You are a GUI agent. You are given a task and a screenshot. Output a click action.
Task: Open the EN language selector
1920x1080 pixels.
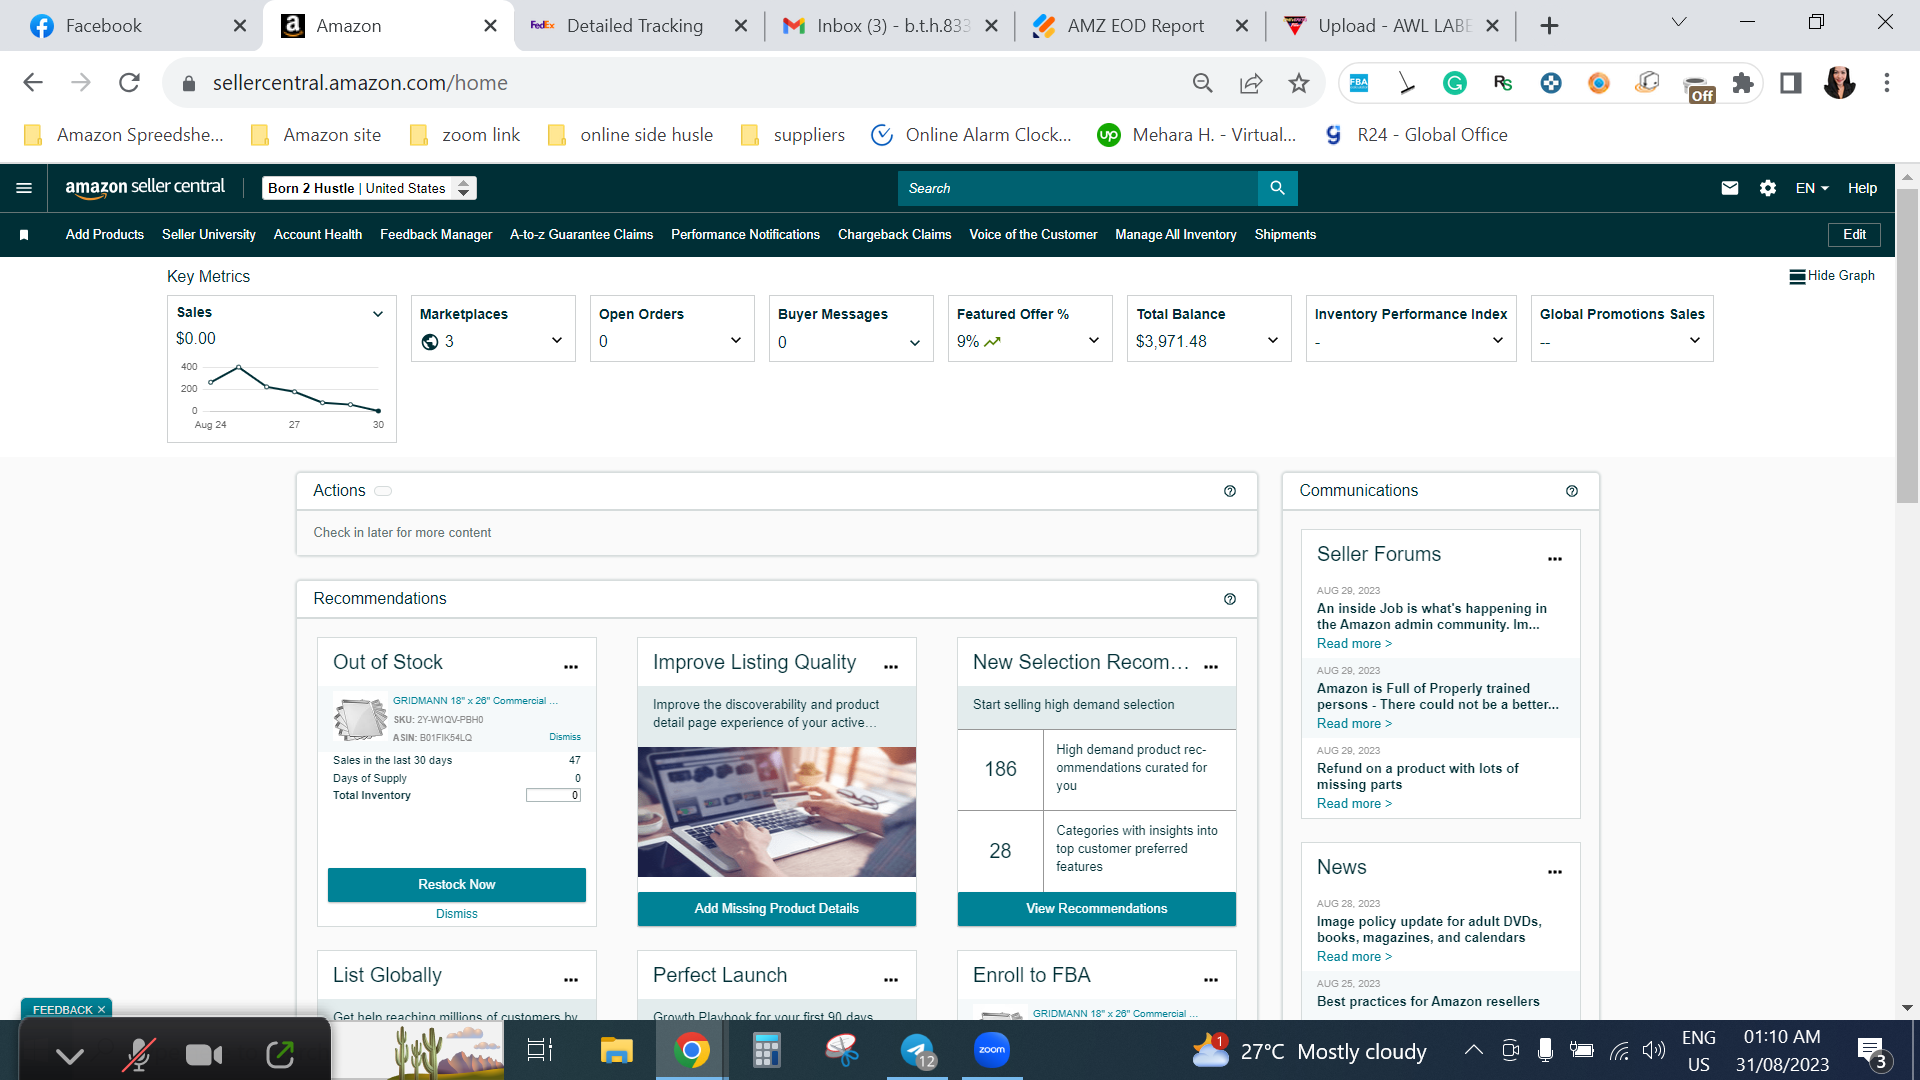[1812, 188]
